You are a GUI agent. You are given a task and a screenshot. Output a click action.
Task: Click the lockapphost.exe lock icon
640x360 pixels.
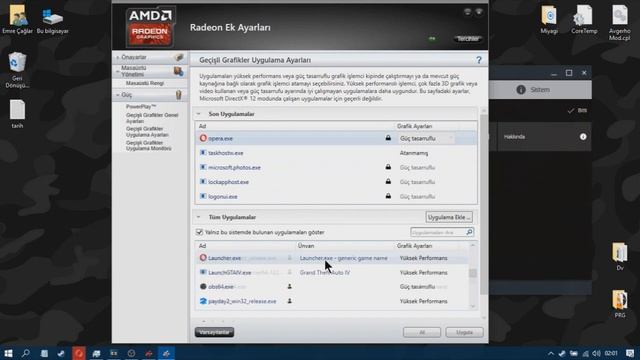pyautogui.click(x=388, y=182)
